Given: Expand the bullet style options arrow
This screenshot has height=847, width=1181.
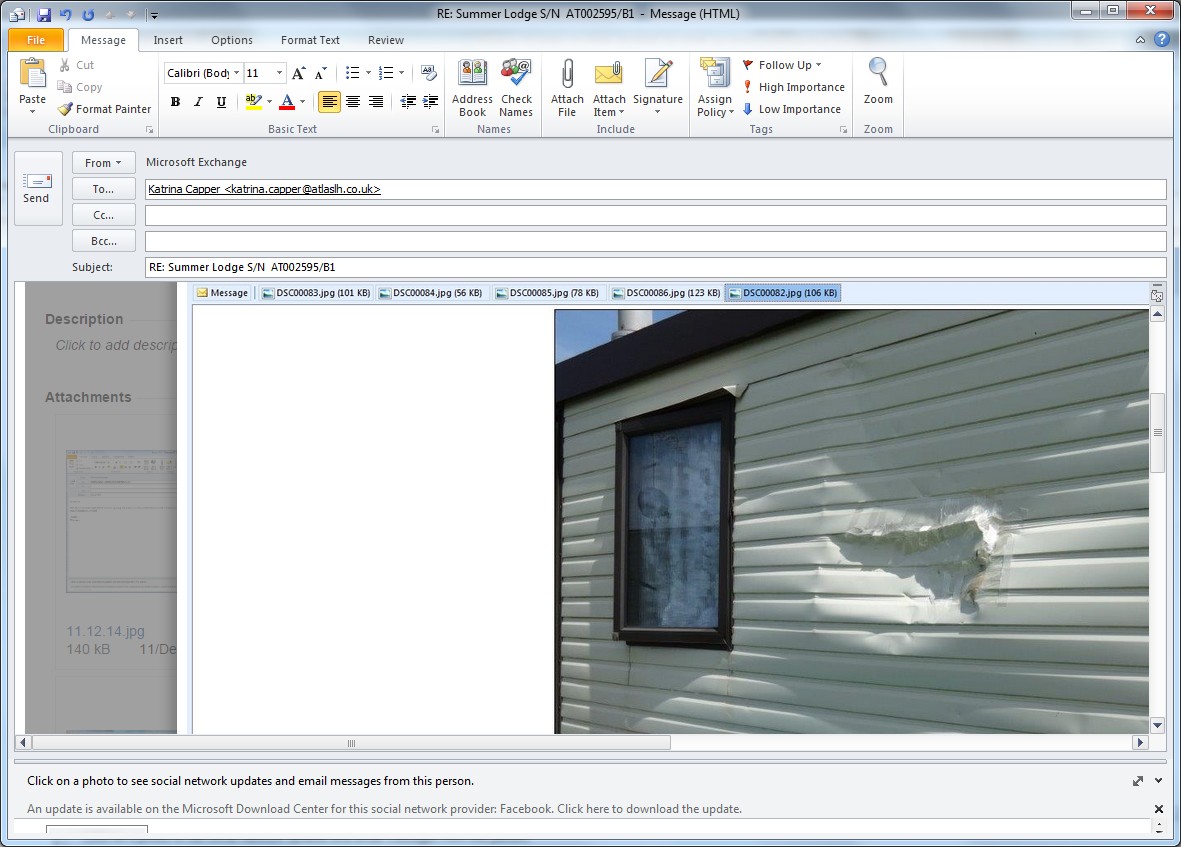Looking at the screenshot, I should (368, 73).
